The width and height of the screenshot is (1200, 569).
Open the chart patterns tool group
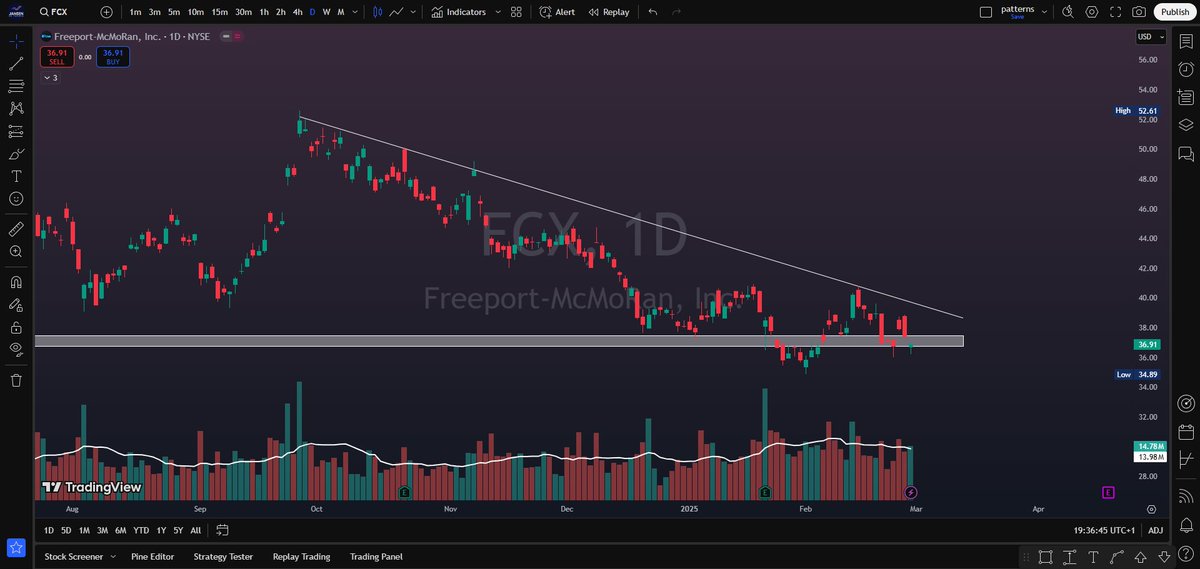coord(16,108)
